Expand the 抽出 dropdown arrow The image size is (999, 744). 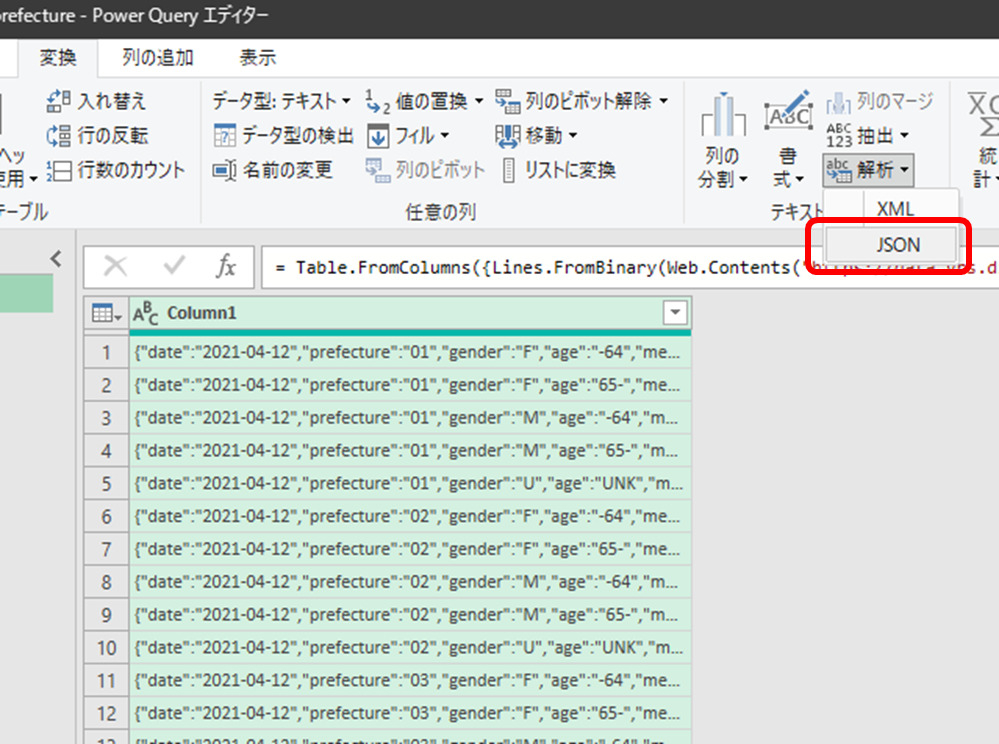[903, 135]
